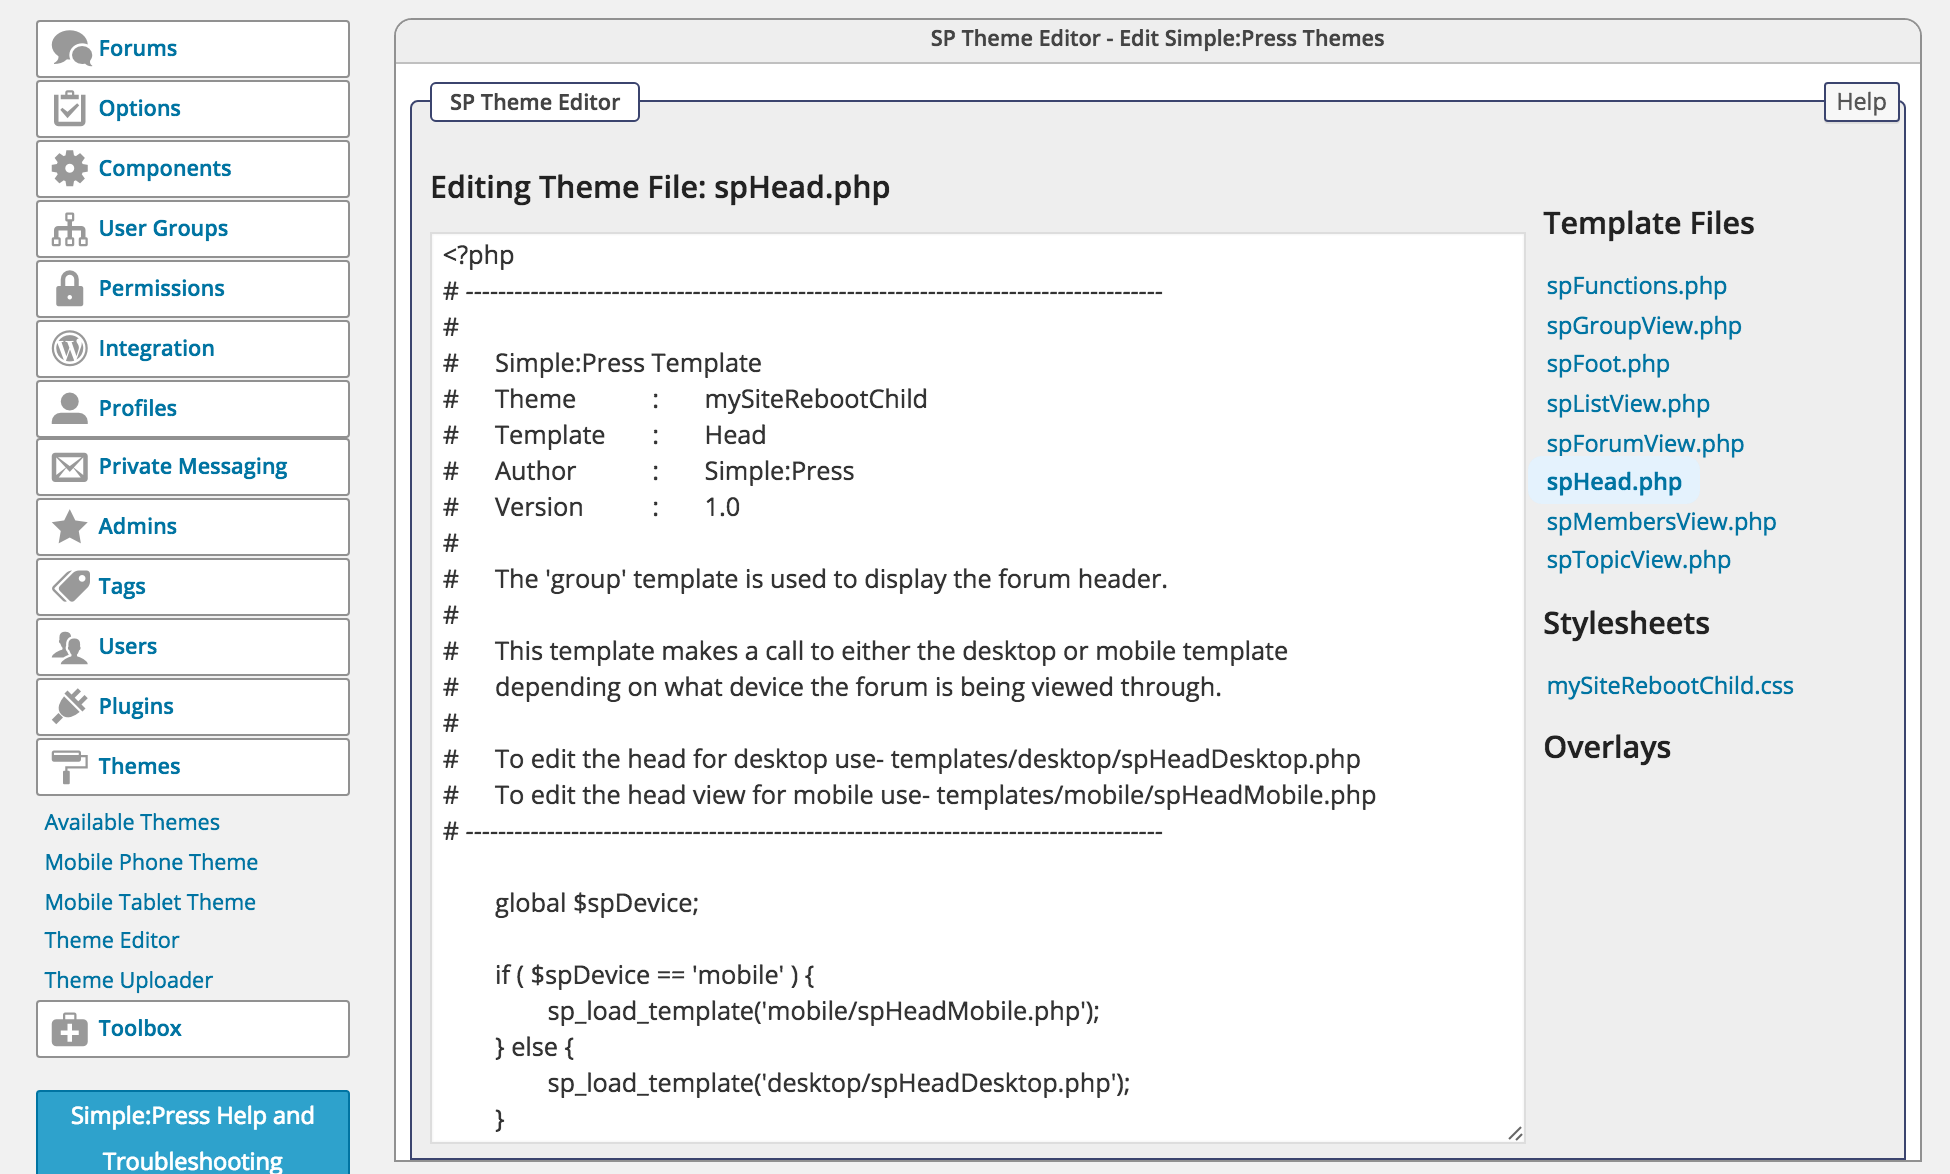This screenshot has height=1174, width=1950.
Task: Click the 'global $spDevice;' code line
Action: coord(597,903)
